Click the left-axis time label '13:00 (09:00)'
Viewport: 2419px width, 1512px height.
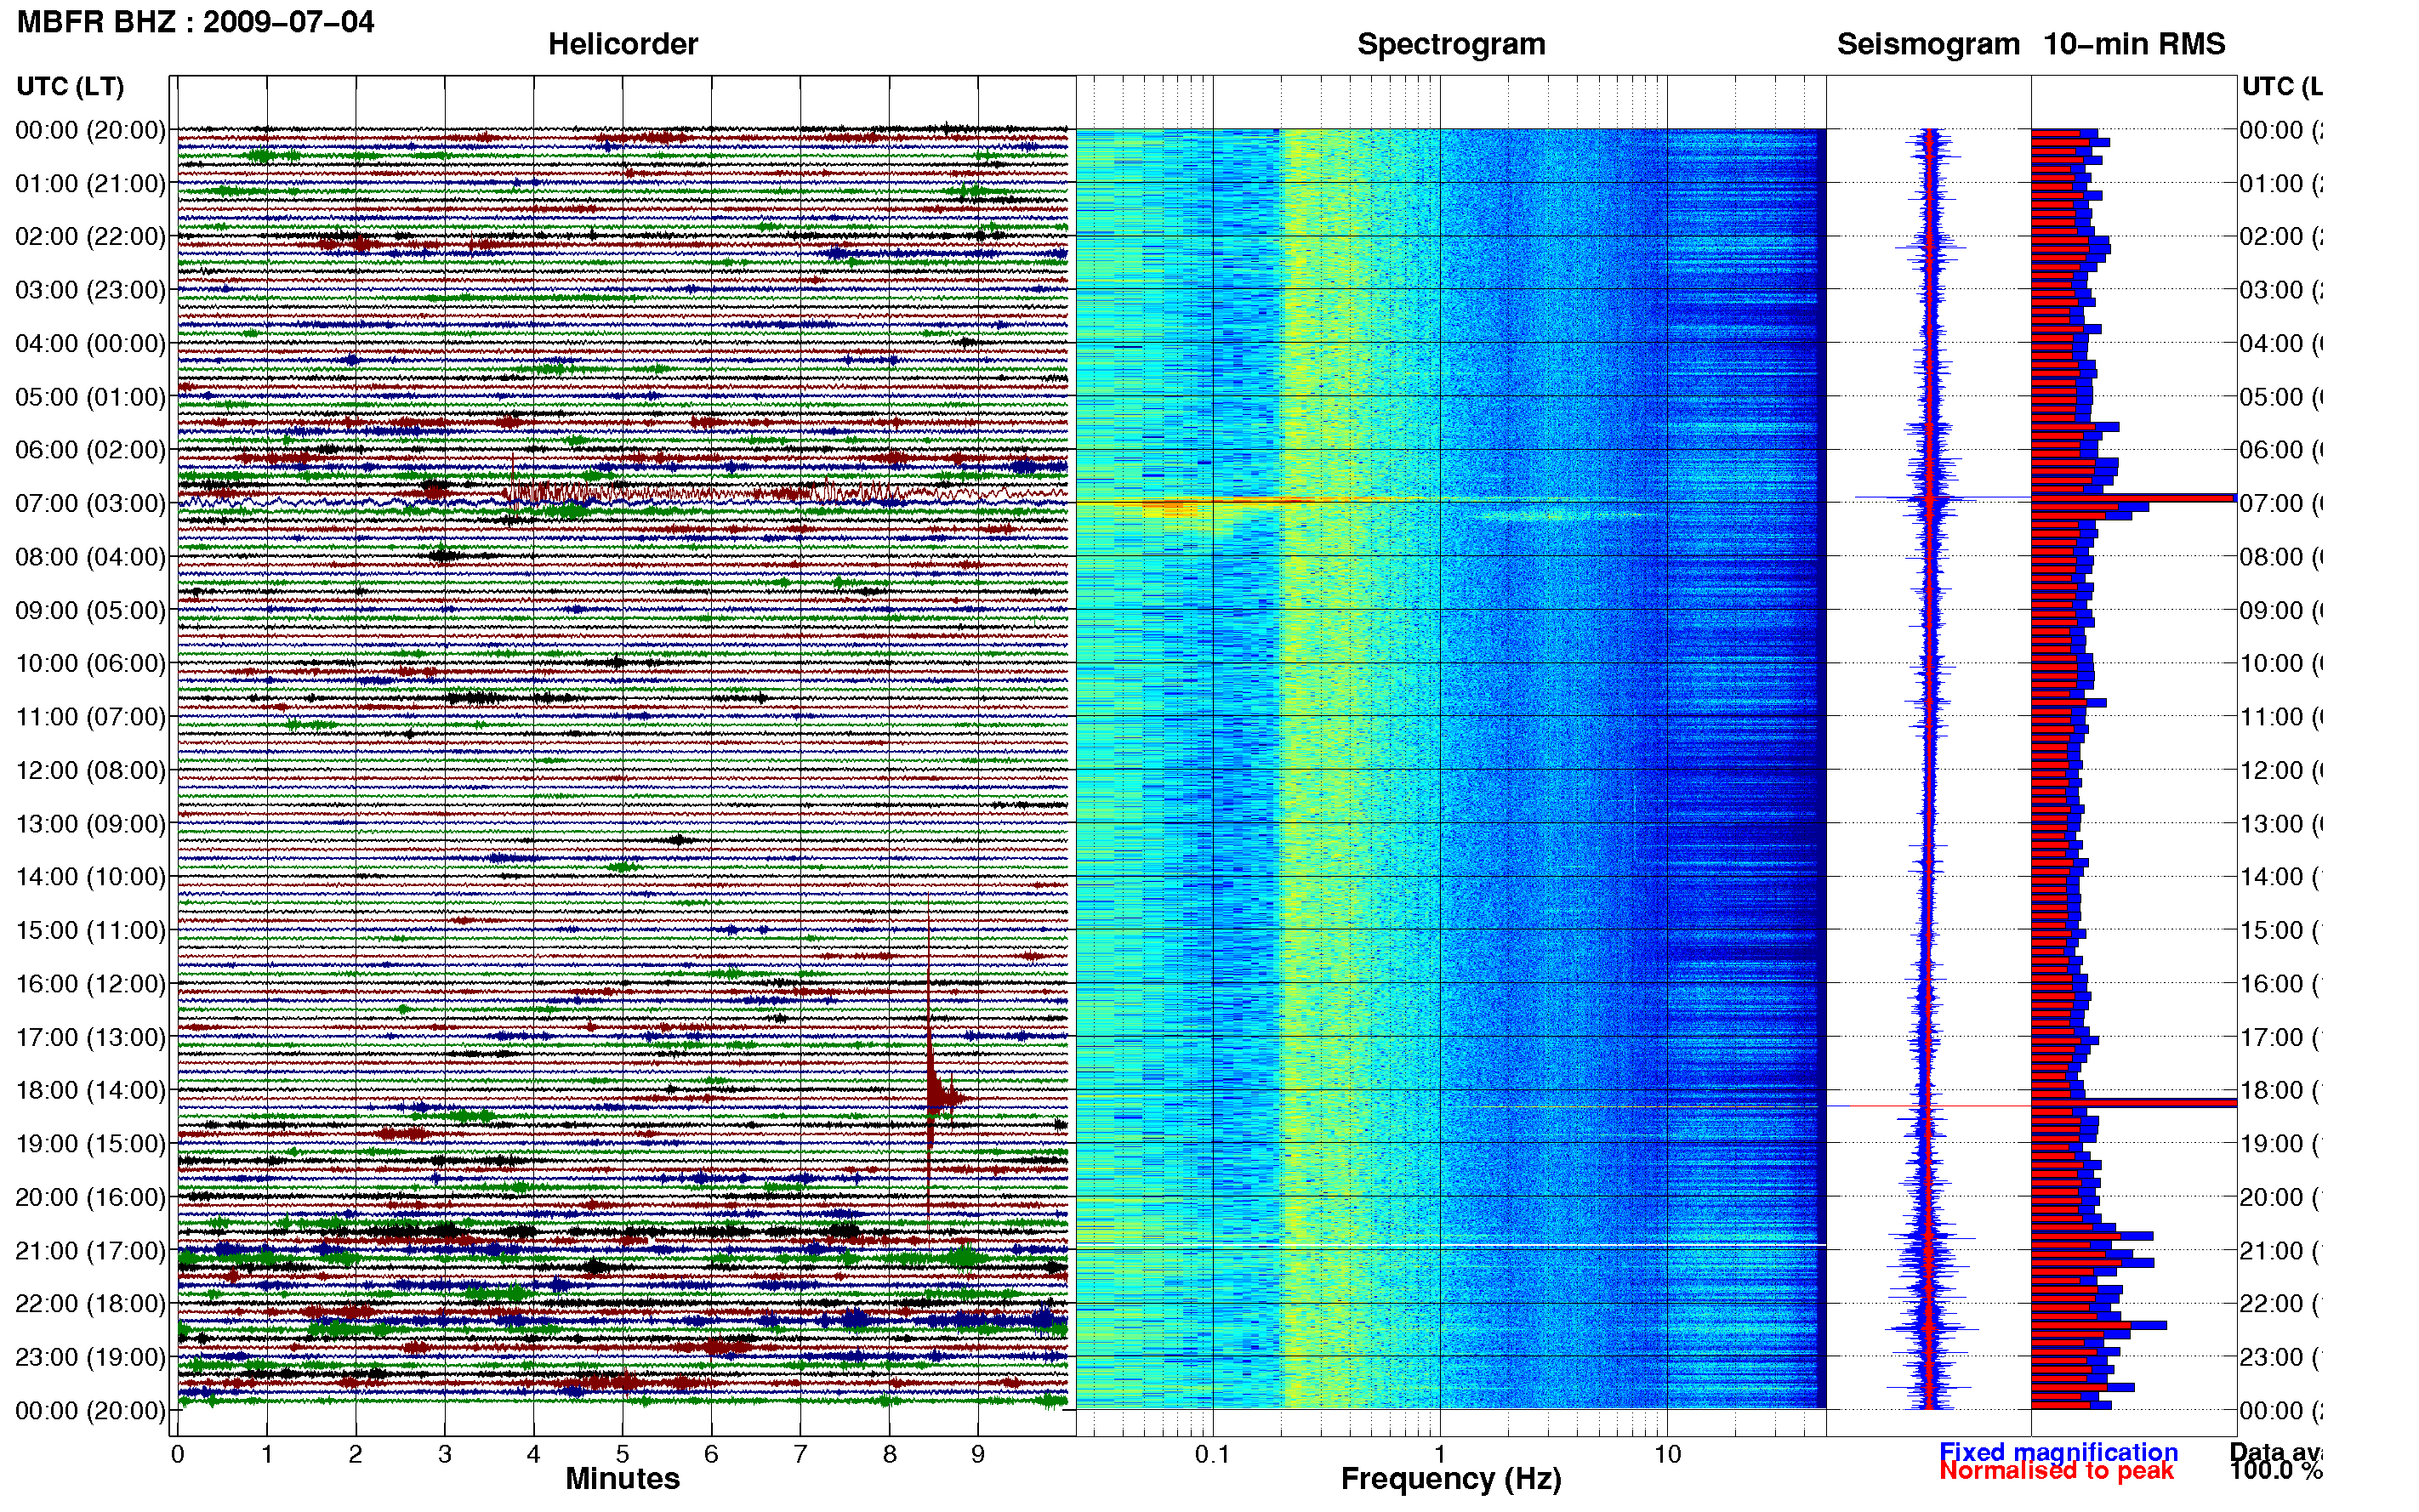tap(90, 824)
